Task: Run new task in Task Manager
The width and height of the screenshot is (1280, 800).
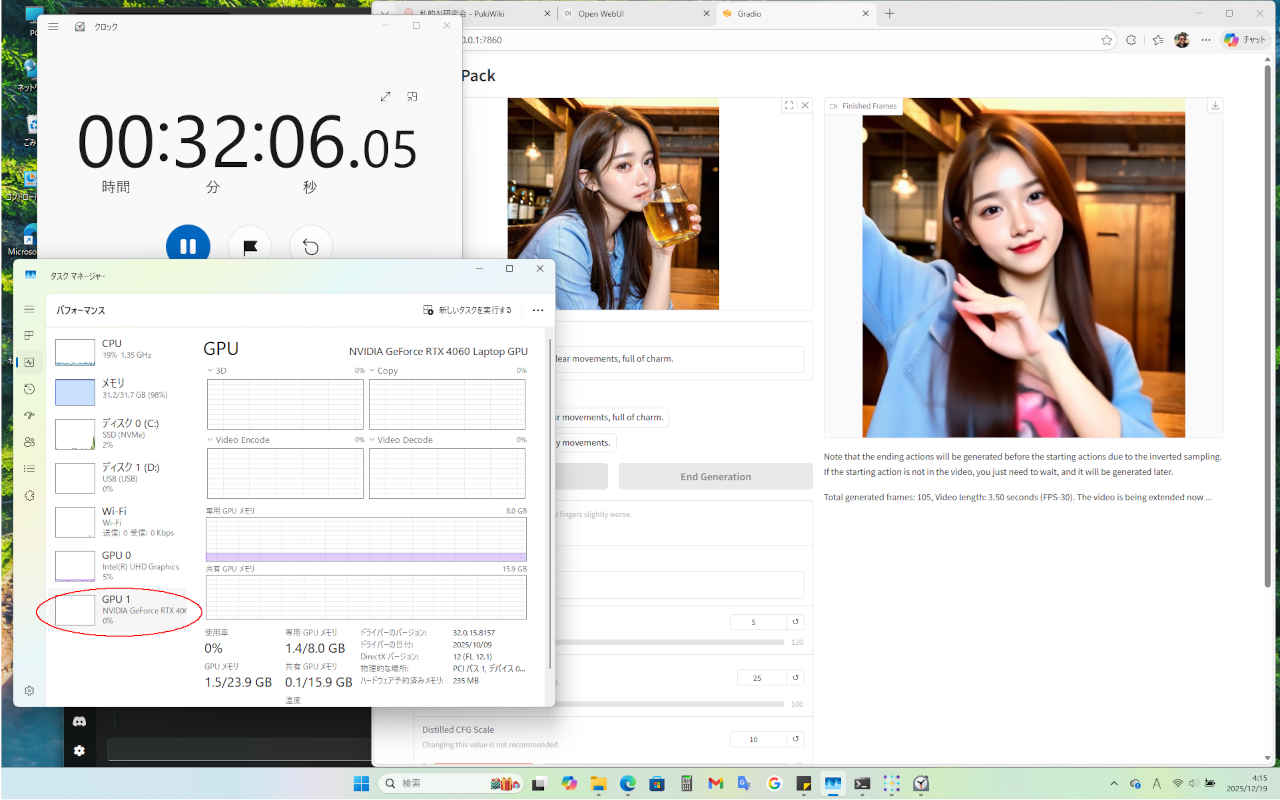Action: pos(467,310)
